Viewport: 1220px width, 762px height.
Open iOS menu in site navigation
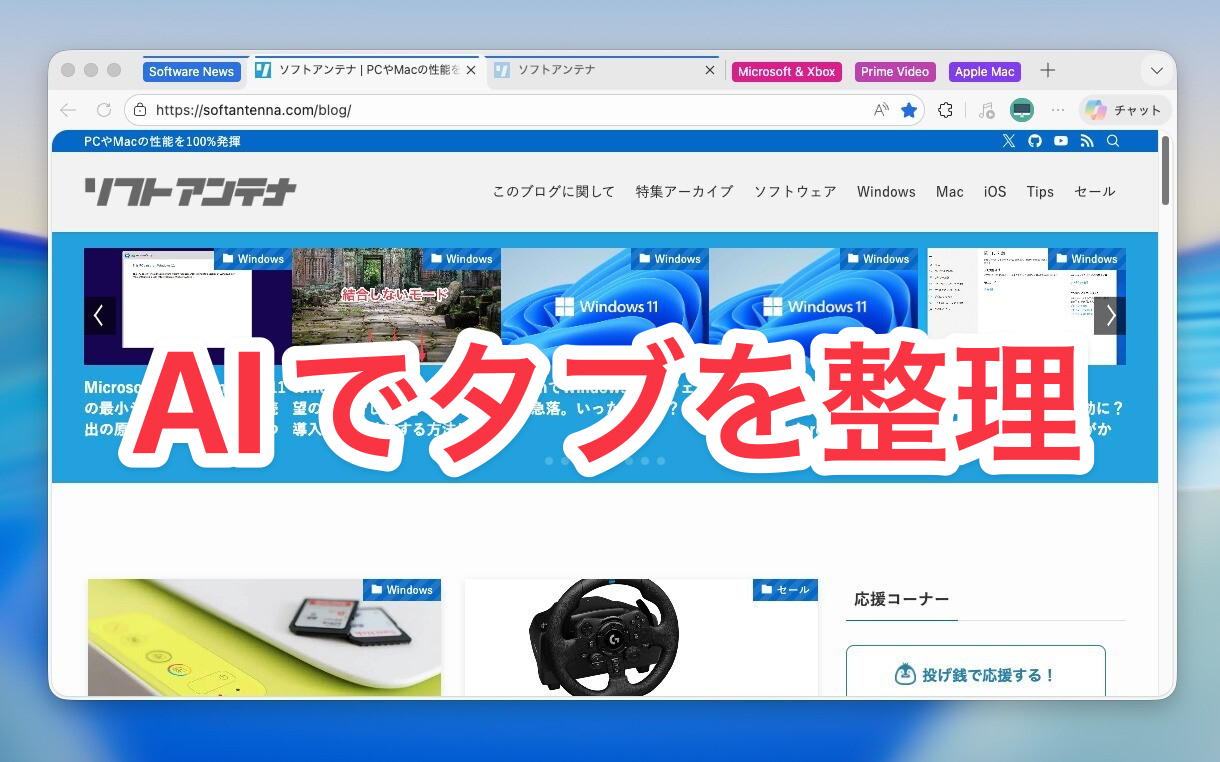(995, 192)
